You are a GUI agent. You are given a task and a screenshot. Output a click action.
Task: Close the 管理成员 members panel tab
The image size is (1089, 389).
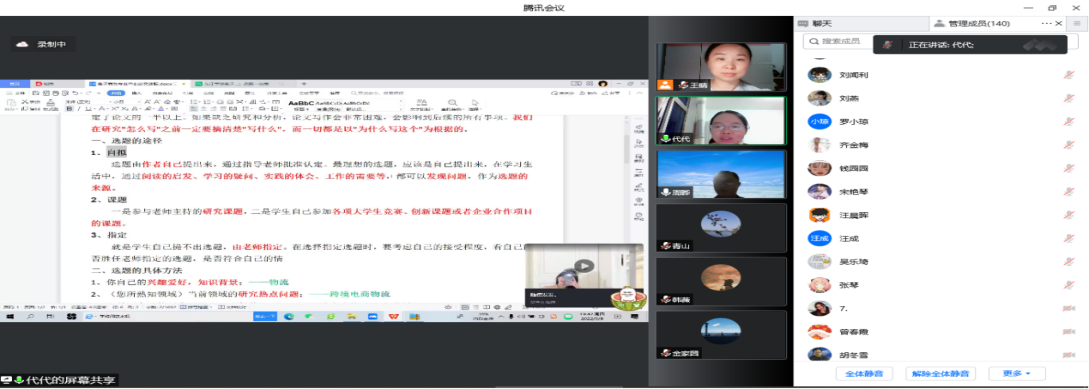pos(1059,23)
